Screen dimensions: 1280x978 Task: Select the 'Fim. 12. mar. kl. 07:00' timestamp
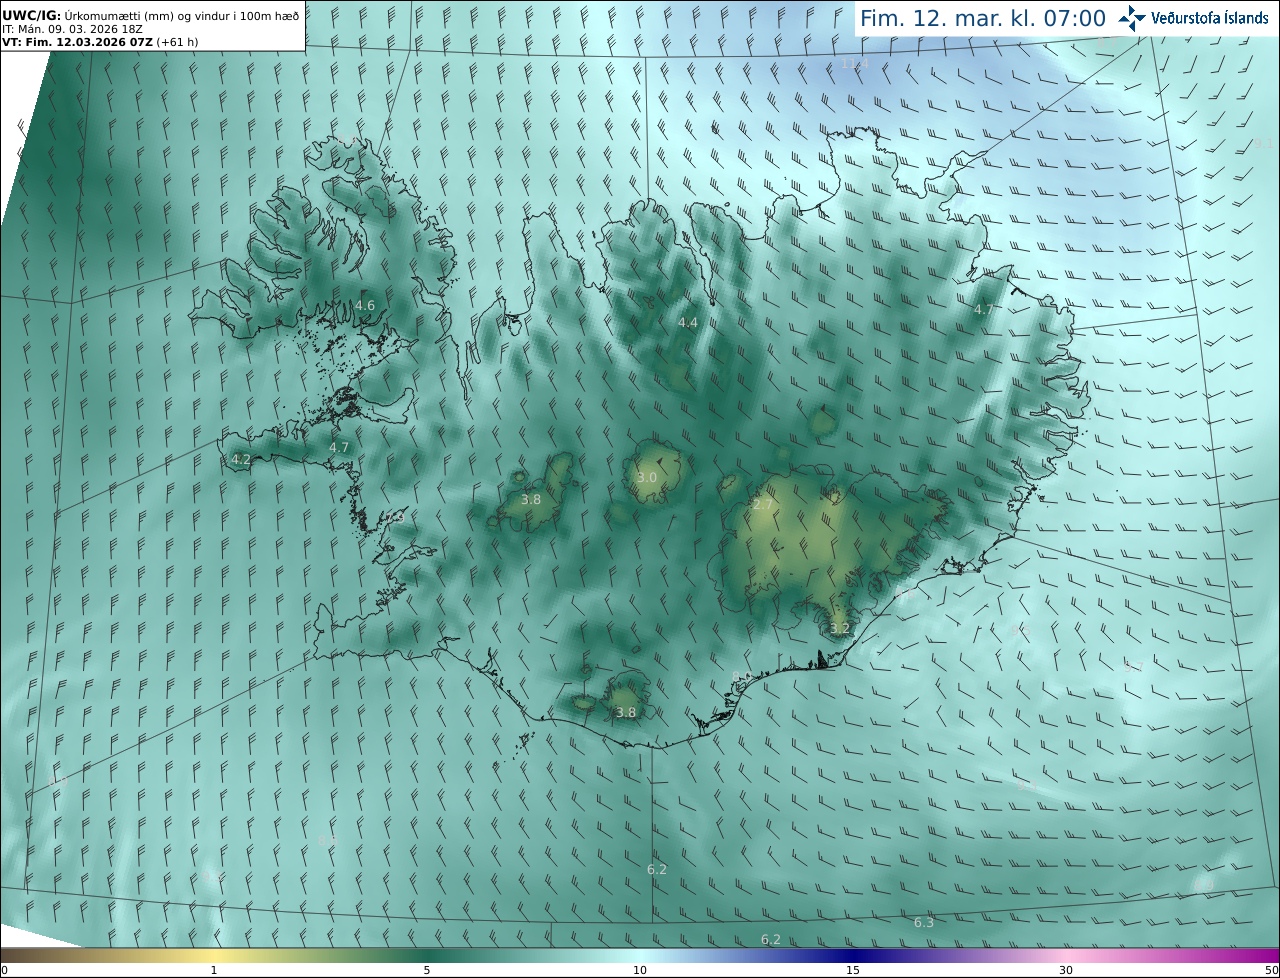click(x=983, y=19)
